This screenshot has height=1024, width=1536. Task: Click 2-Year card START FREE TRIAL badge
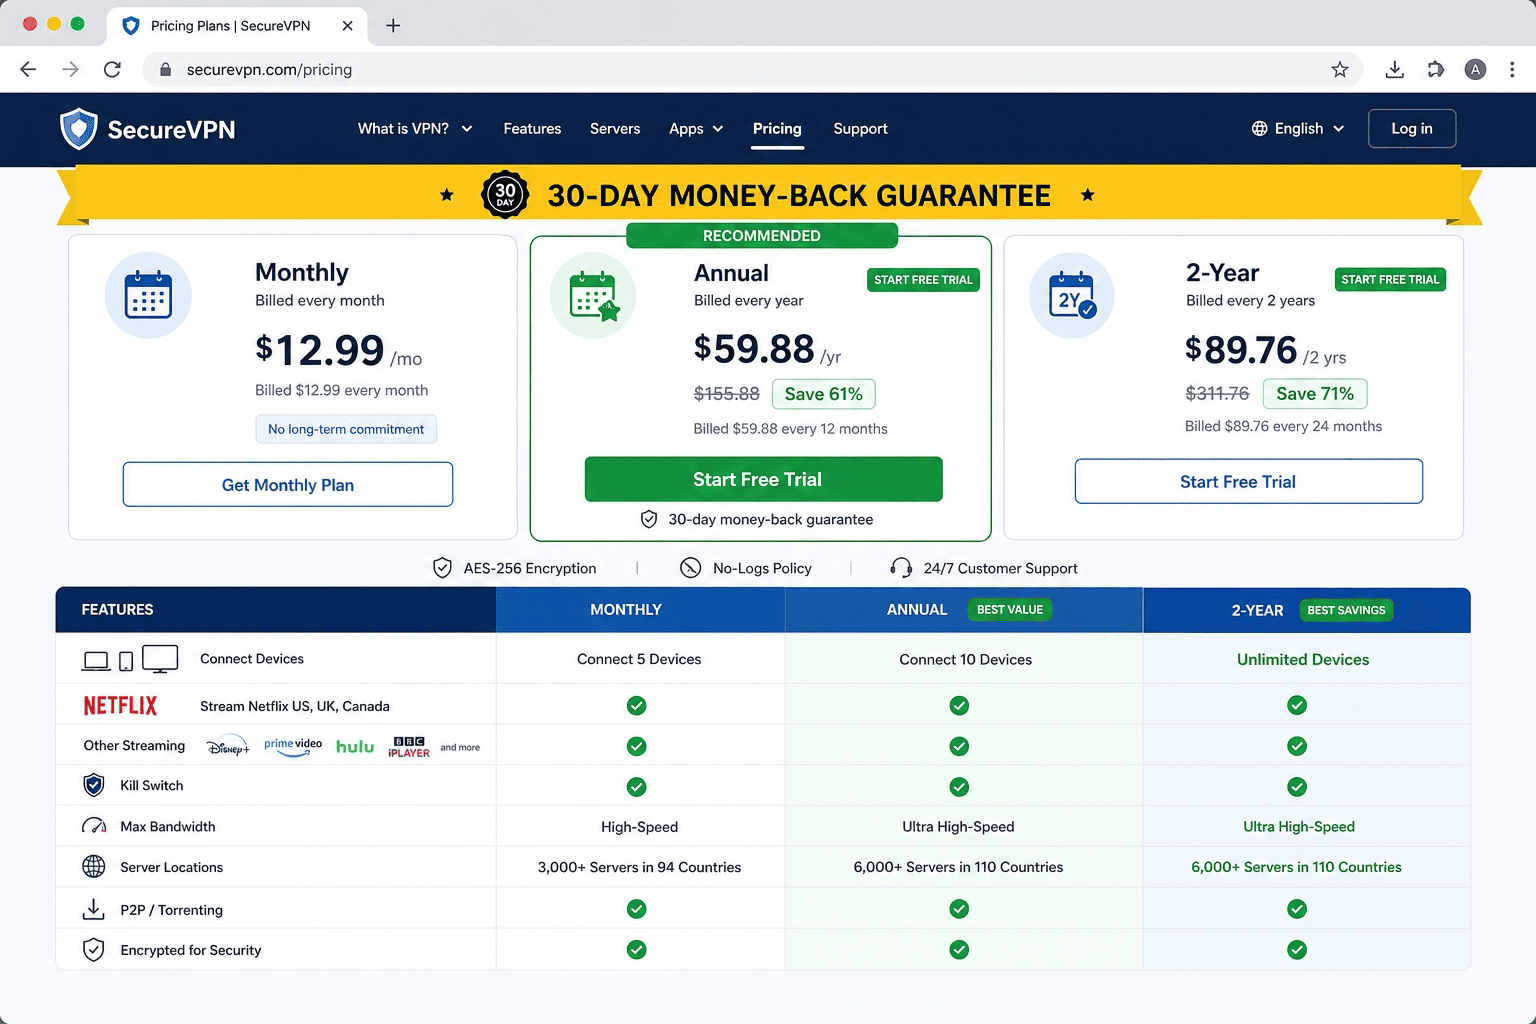(x=1390, y=280)
